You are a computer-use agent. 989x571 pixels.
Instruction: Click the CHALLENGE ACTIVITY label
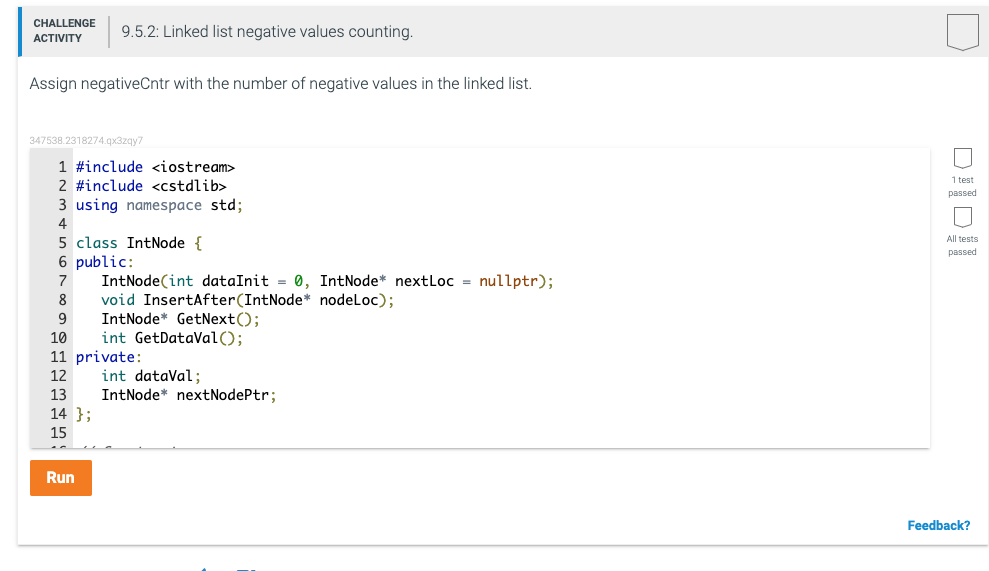pyautogui.click(x=64, y=30)
